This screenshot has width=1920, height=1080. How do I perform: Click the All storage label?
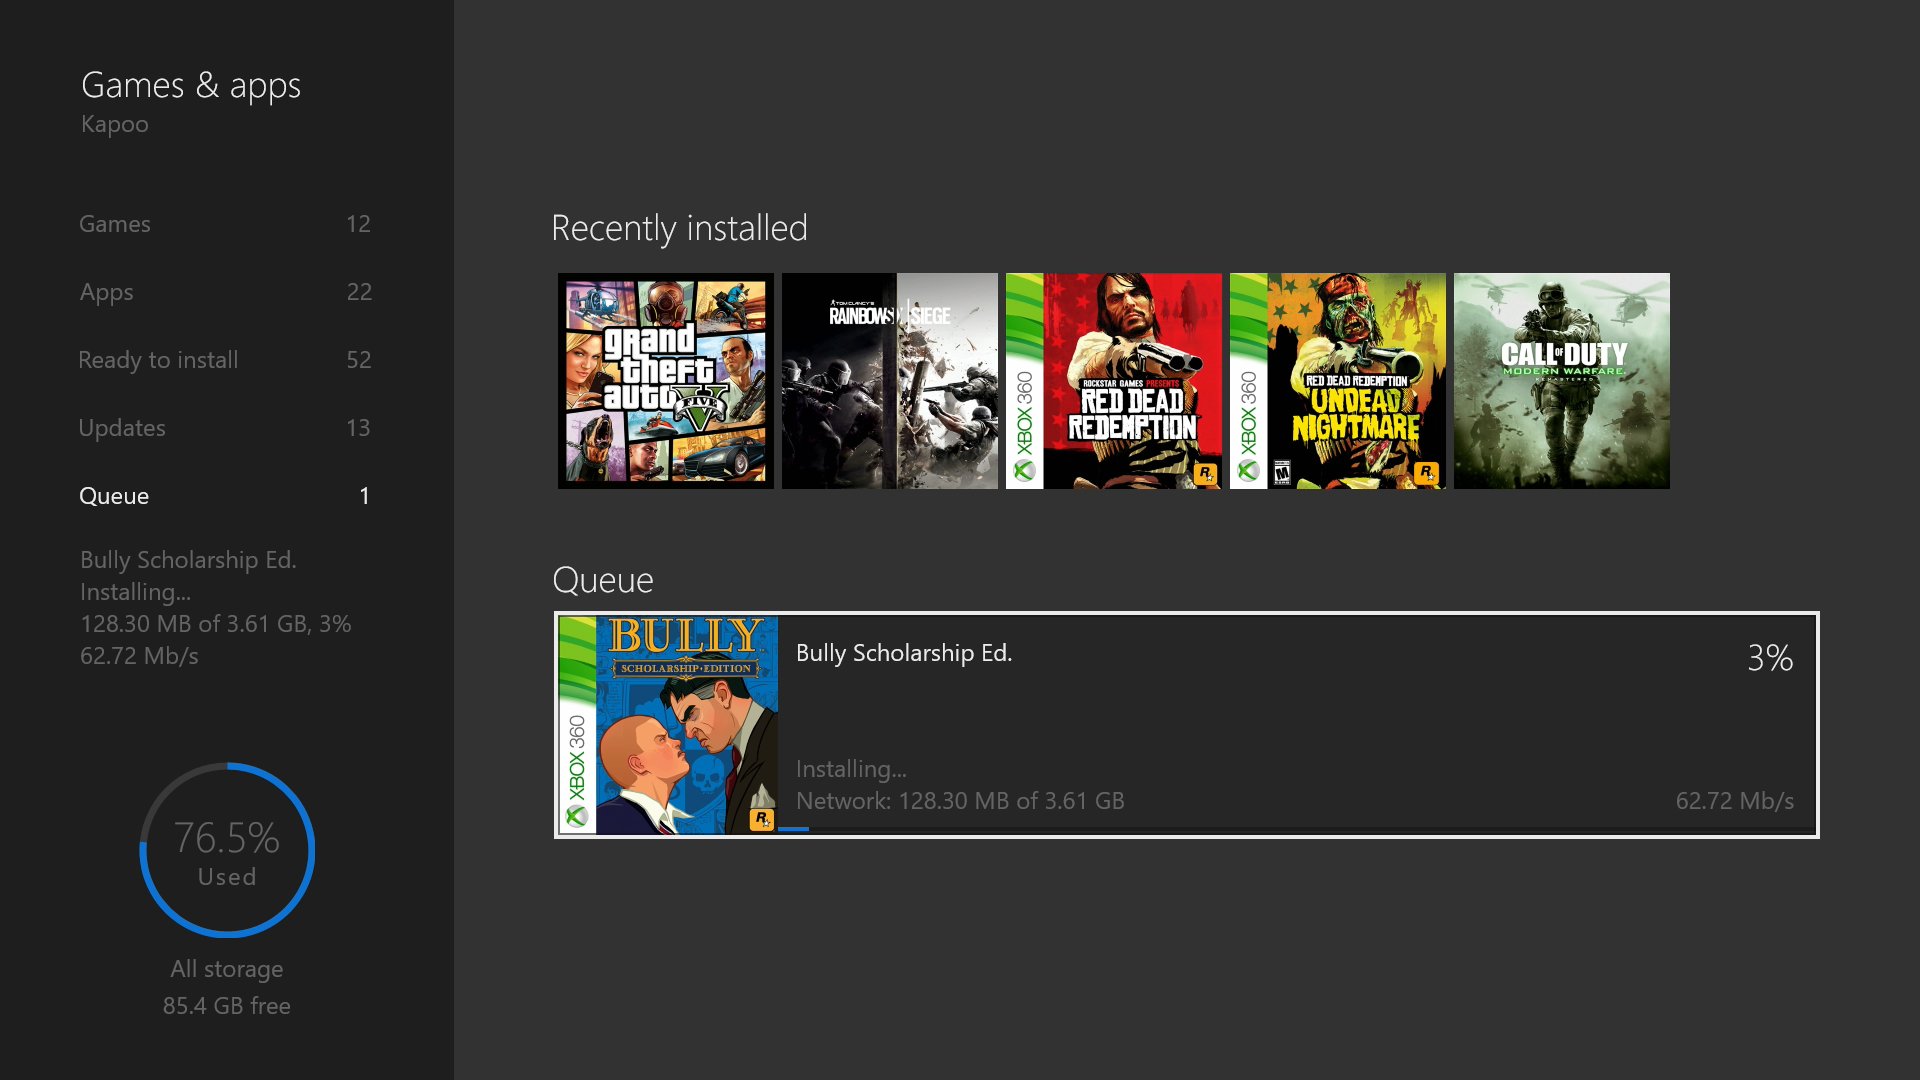pos(227,969)
